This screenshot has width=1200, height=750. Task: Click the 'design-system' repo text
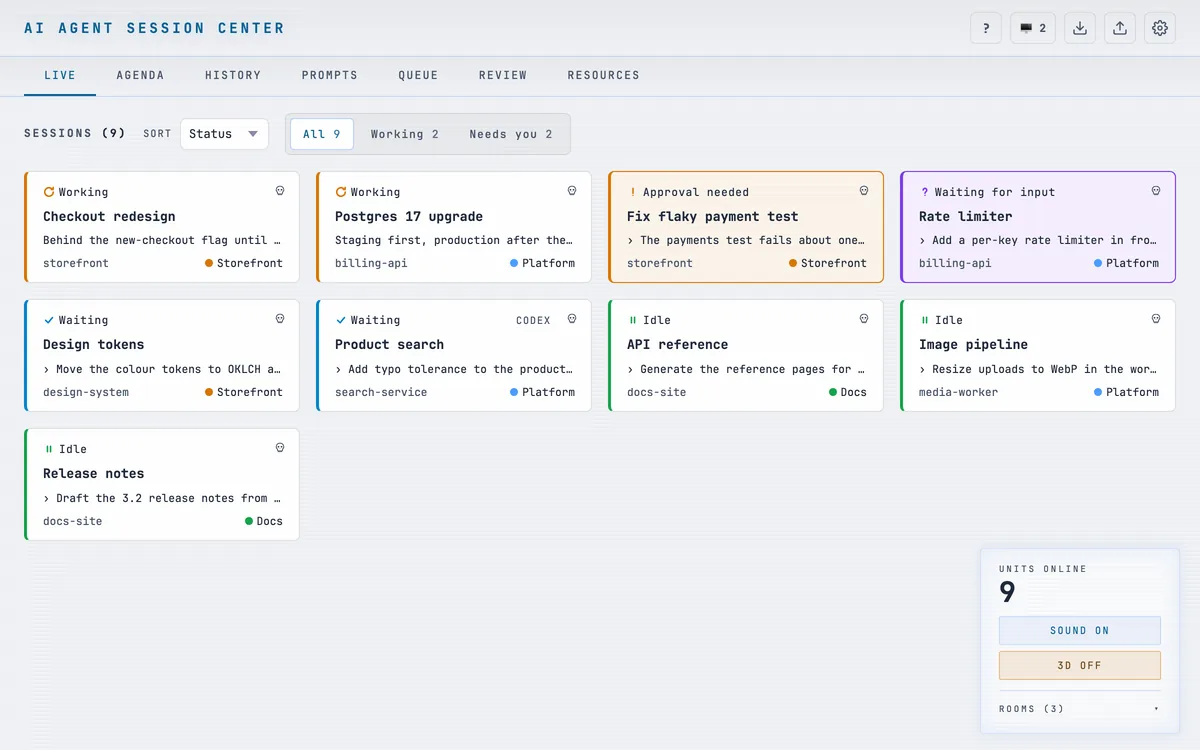click(x=86, y=392)
